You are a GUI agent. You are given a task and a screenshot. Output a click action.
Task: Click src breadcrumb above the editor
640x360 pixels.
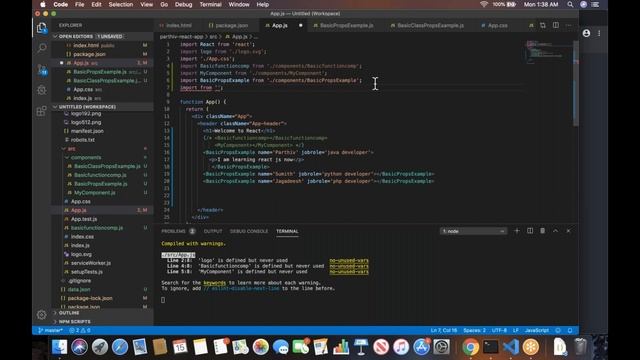213,37
